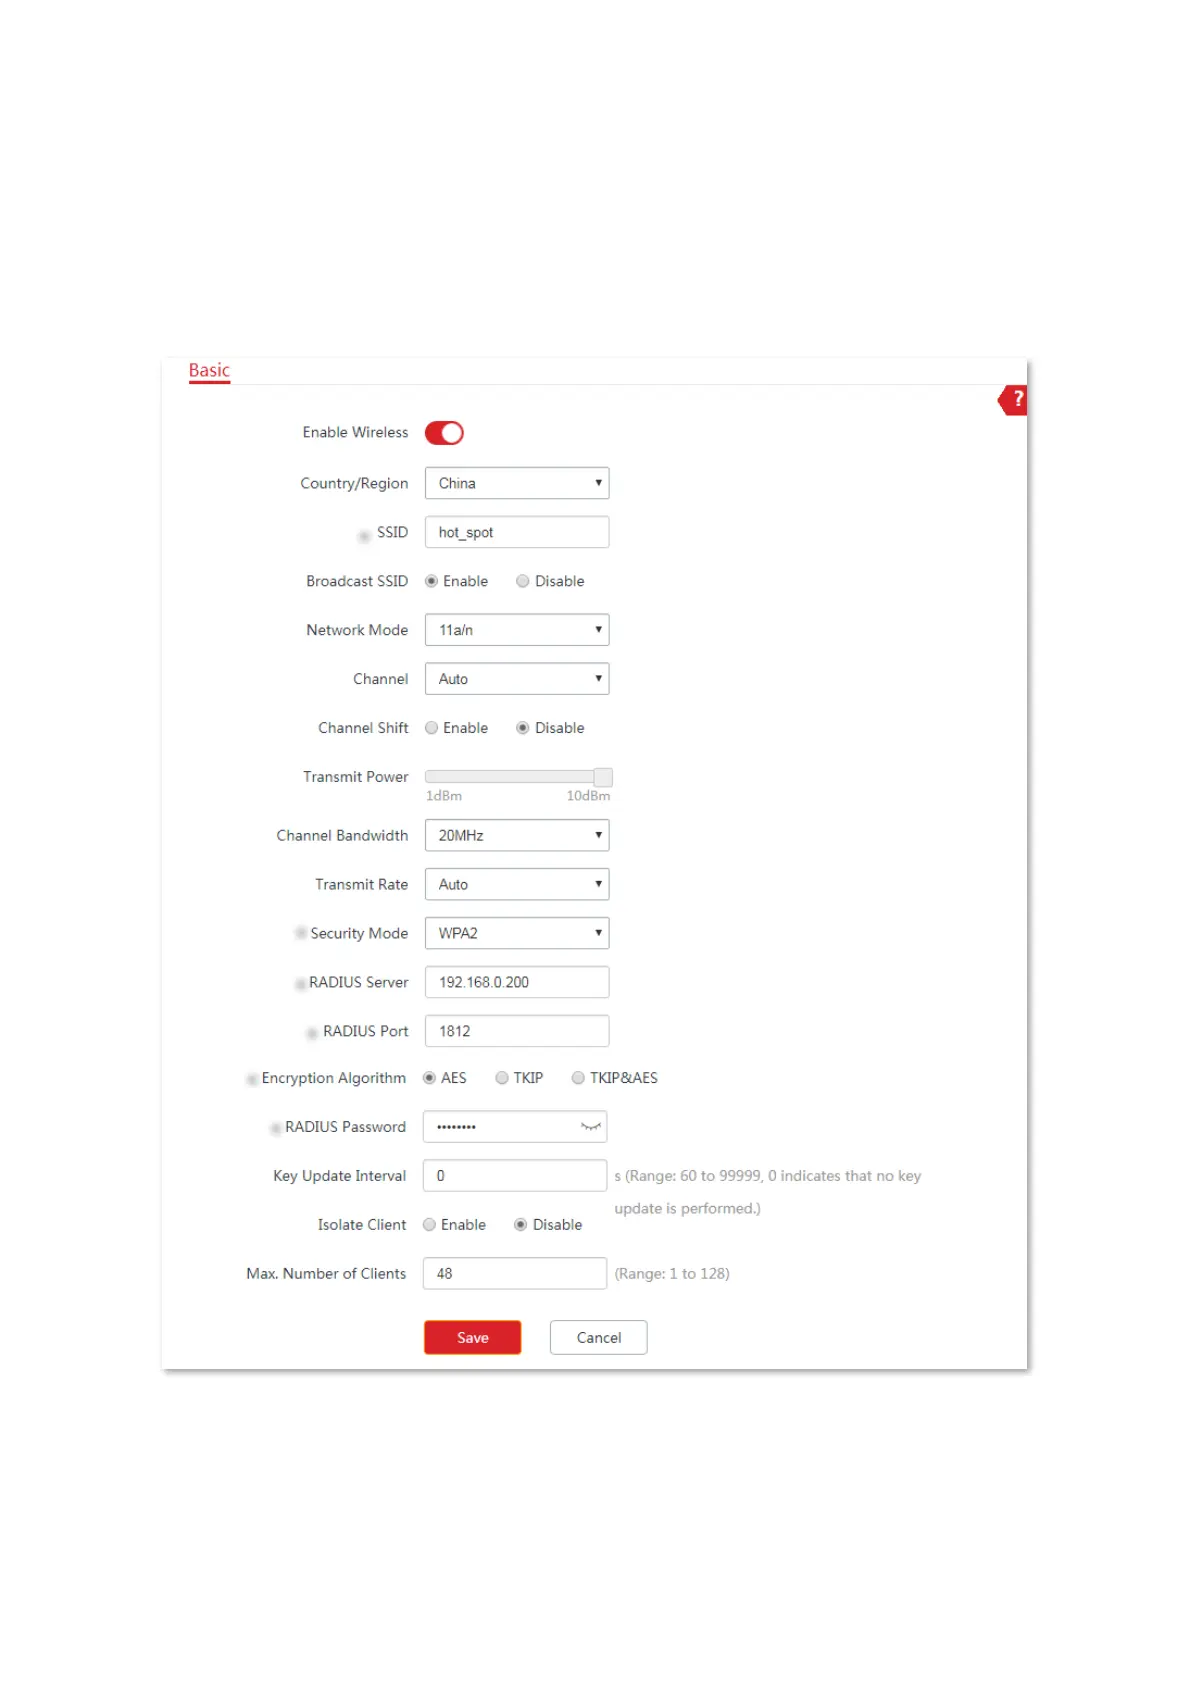This screenshot has height=1684, width=1191.
Task: Open the Transmit Rate dropdown set to Auto
Action: coord(517,884)
